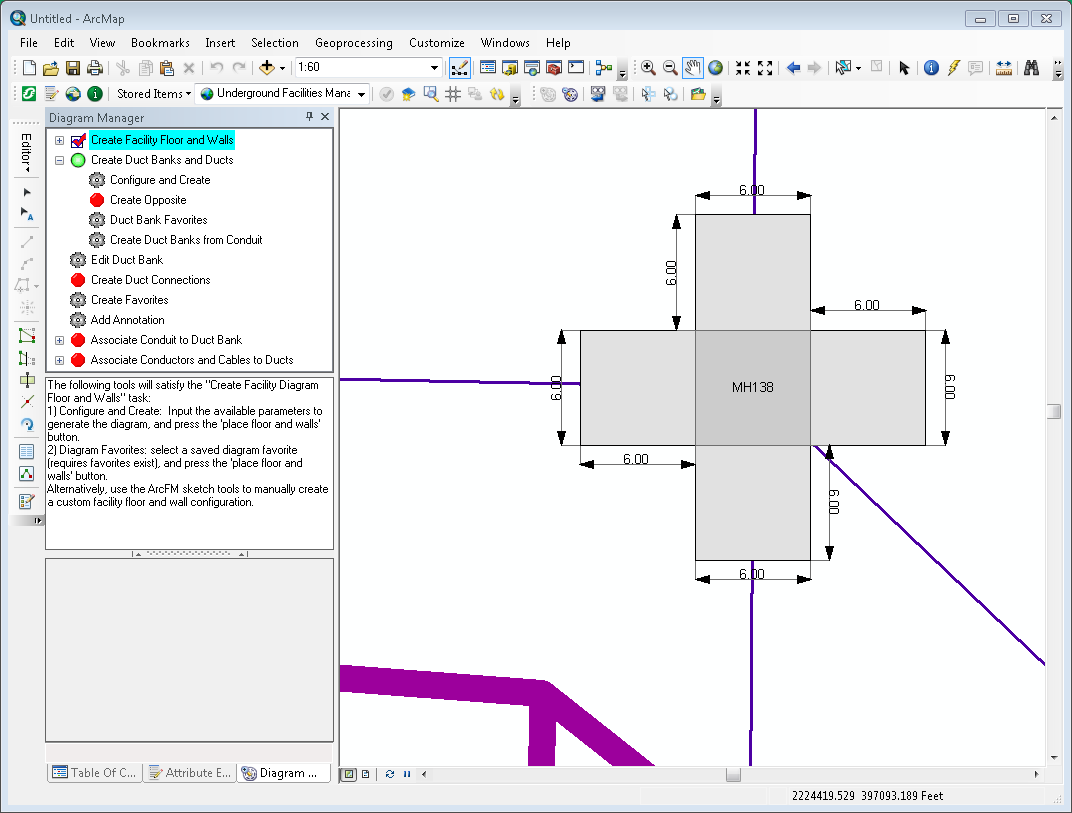Click the Hyperlink lightning bolt tool

[x=953, y=68]
